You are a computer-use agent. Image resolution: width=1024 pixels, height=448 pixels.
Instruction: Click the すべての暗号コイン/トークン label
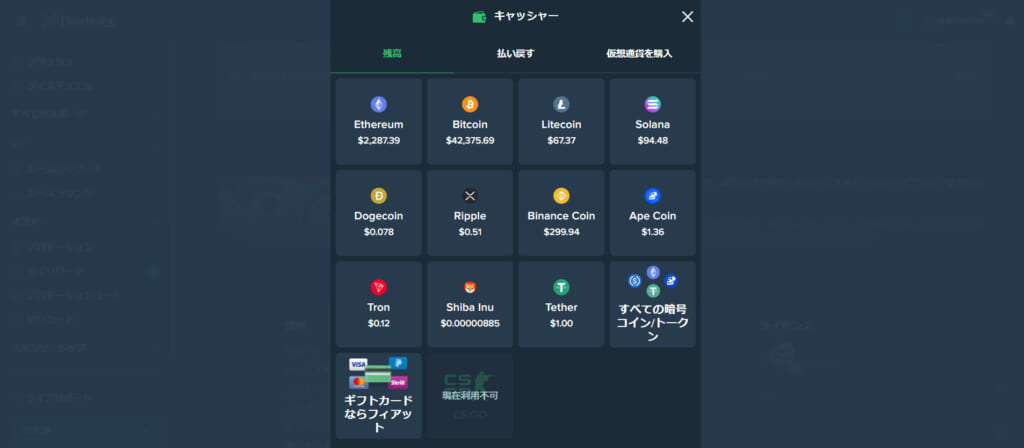coord(653,323)
